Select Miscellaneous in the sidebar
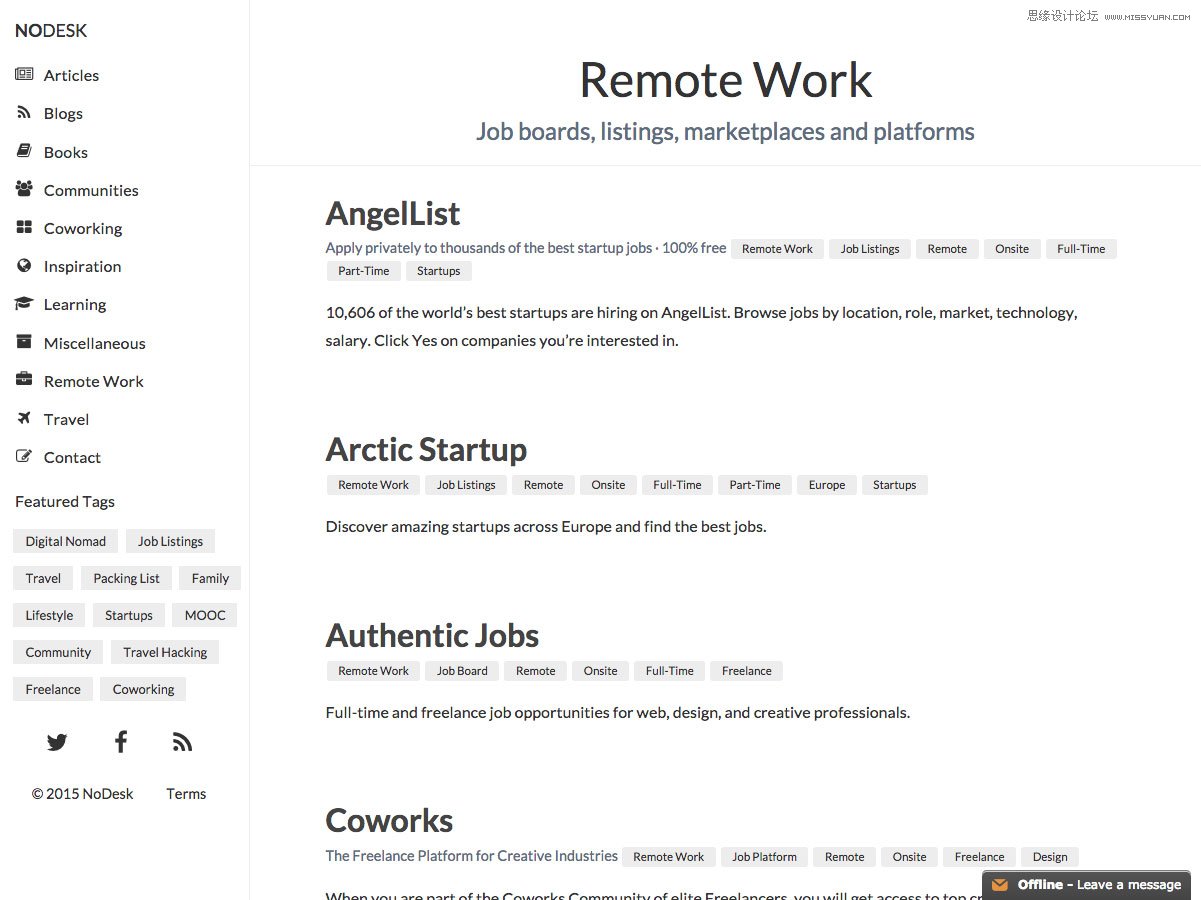The width and height of the screenshot is (1201, 900). [95, 343]
